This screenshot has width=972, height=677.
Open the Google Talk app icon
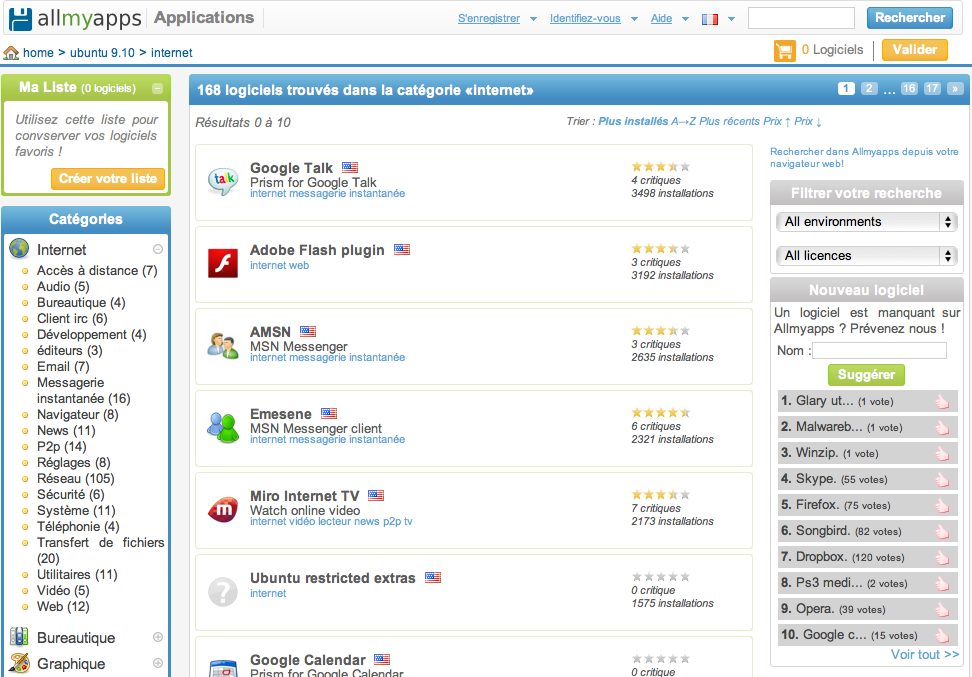click(x=223, y=180)
